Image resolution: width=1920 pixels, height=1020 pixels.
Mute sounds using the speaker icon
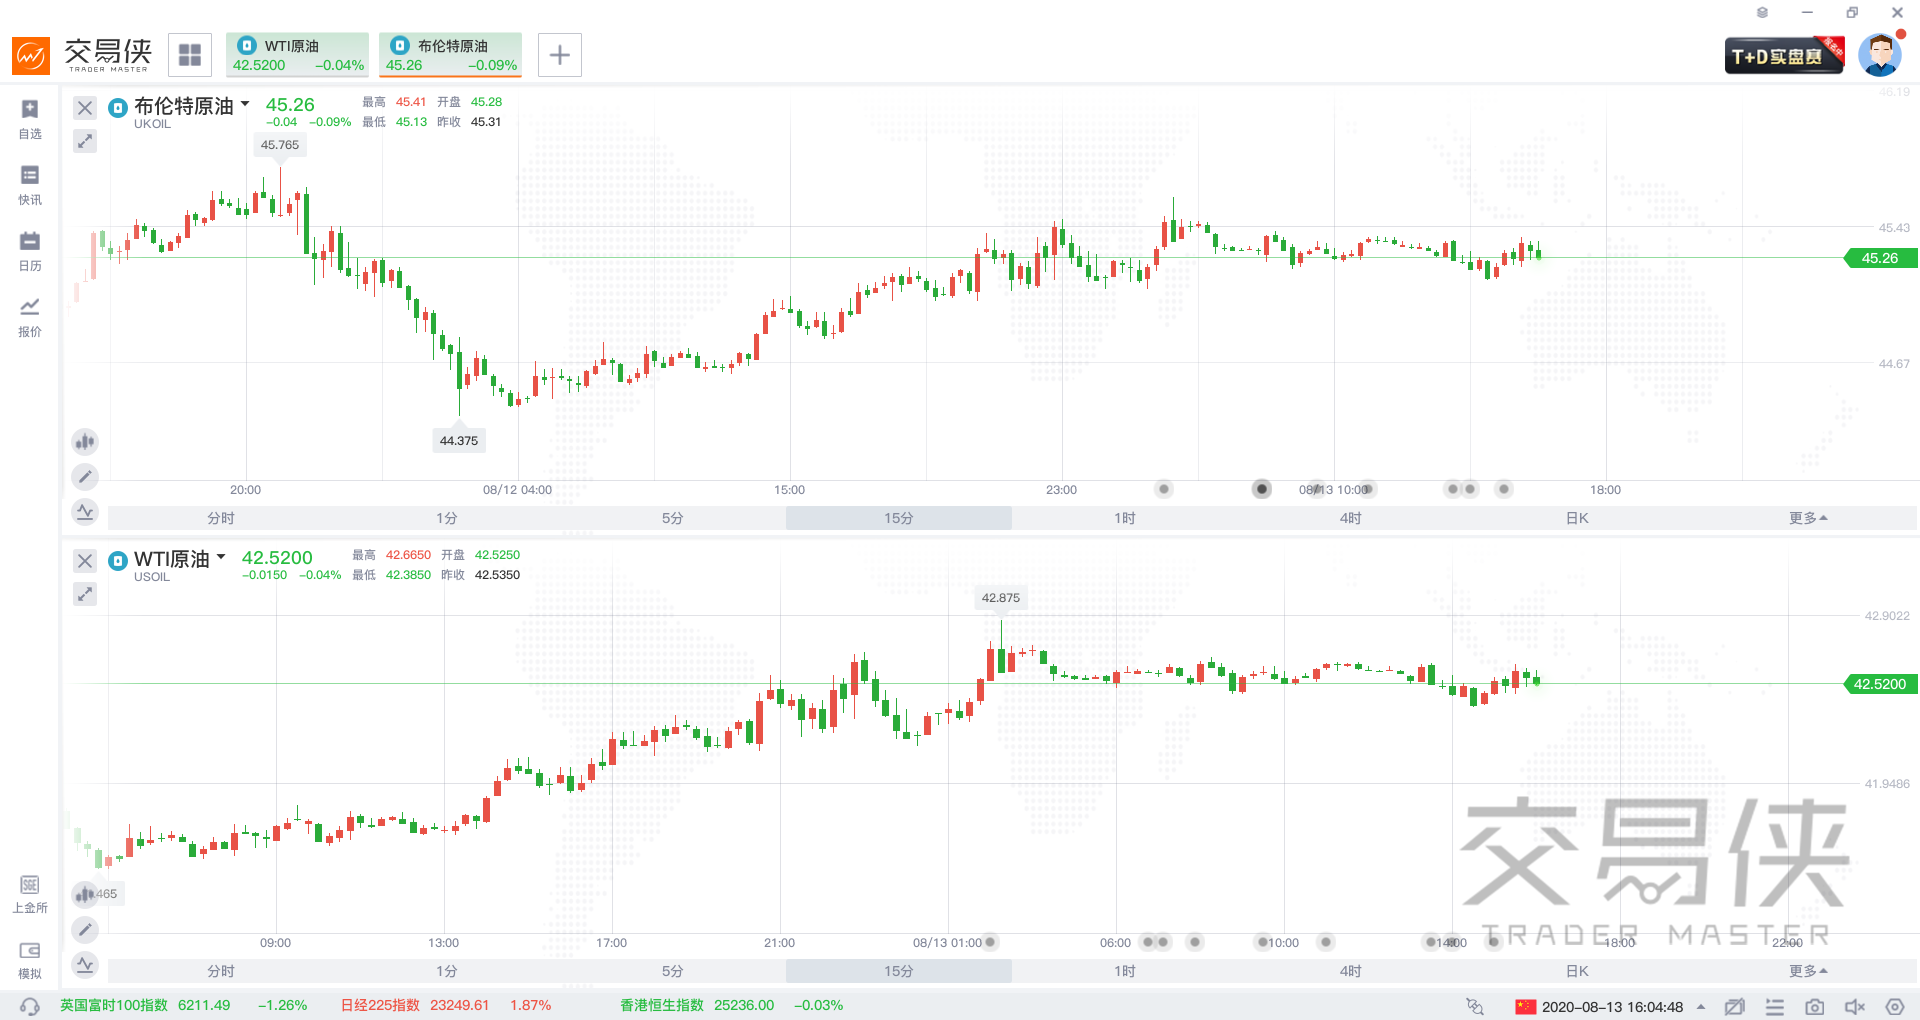[x=1855, y=1007]
